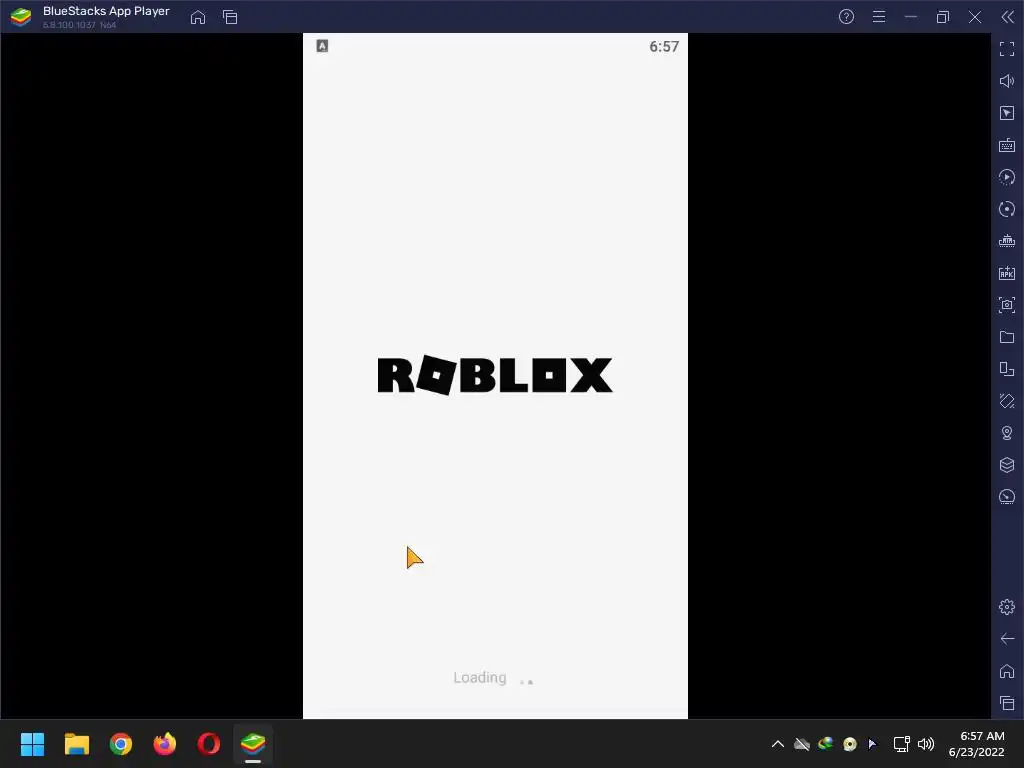This screenshot has width=1024, height=768.
Task: Toggle the volume speaker in sidebar
Action: 1007,81
